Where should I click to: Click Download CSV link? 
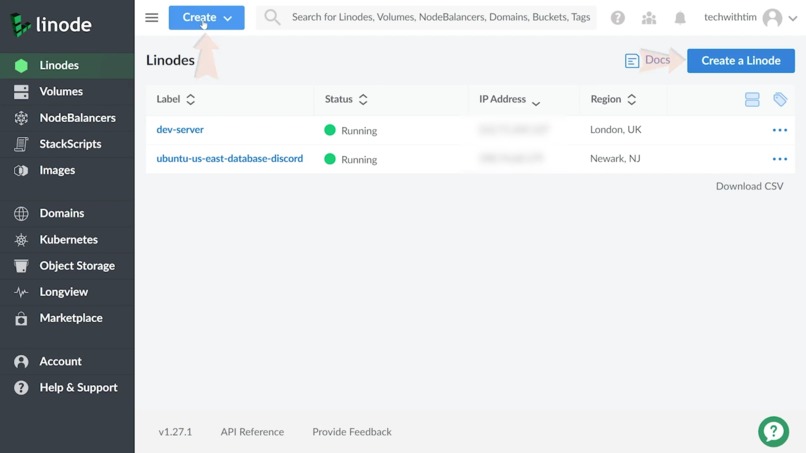(749, 186)
